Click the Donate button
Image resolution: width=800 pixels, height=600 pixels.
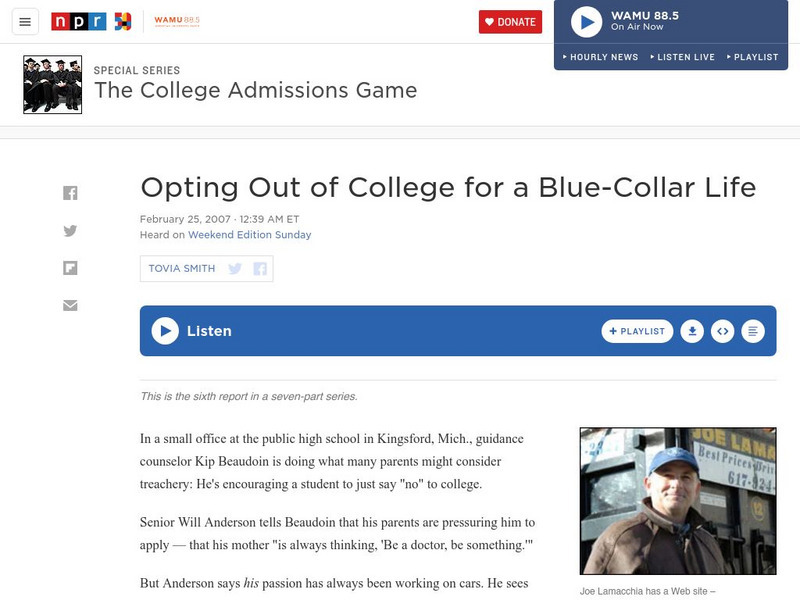510,20
